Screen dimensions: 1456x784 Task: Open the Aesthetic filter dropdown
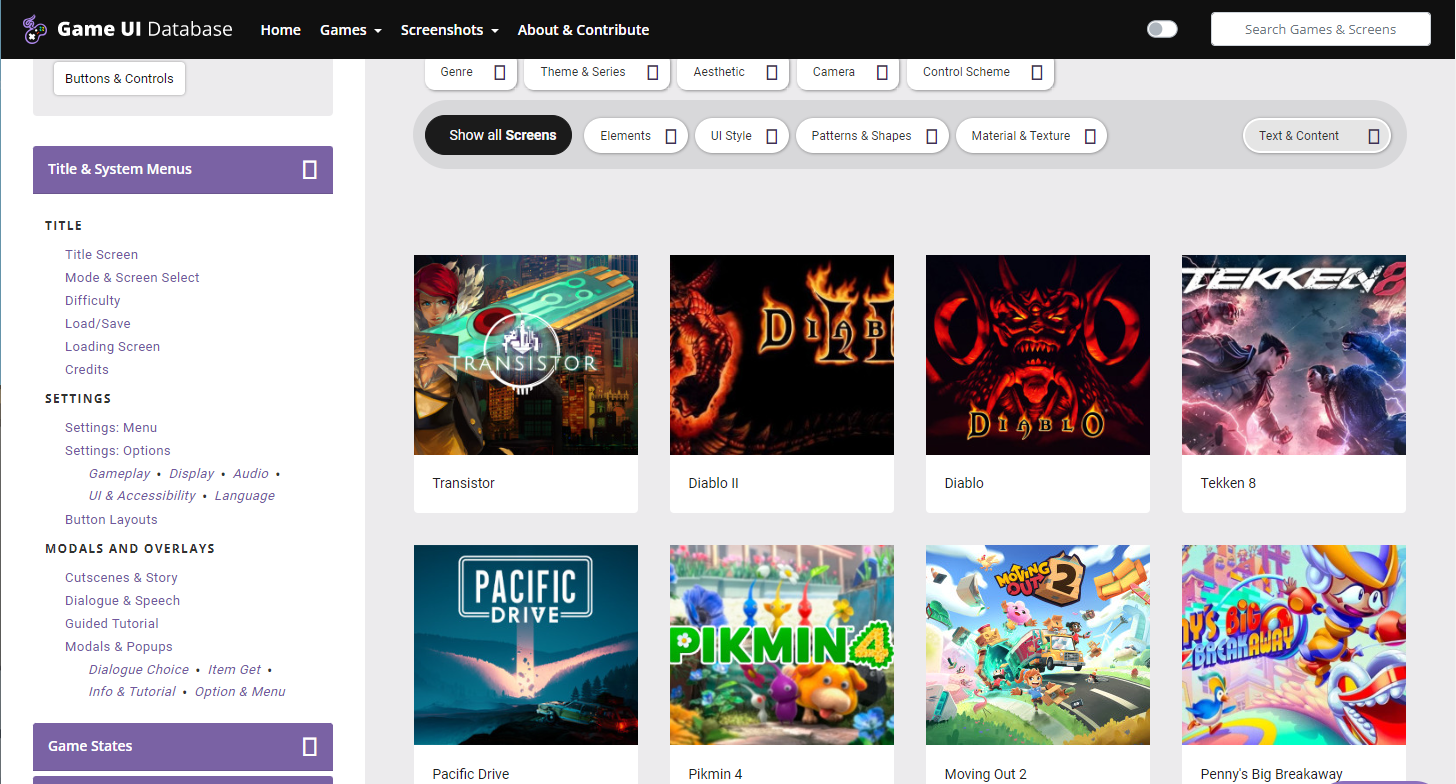733,72
